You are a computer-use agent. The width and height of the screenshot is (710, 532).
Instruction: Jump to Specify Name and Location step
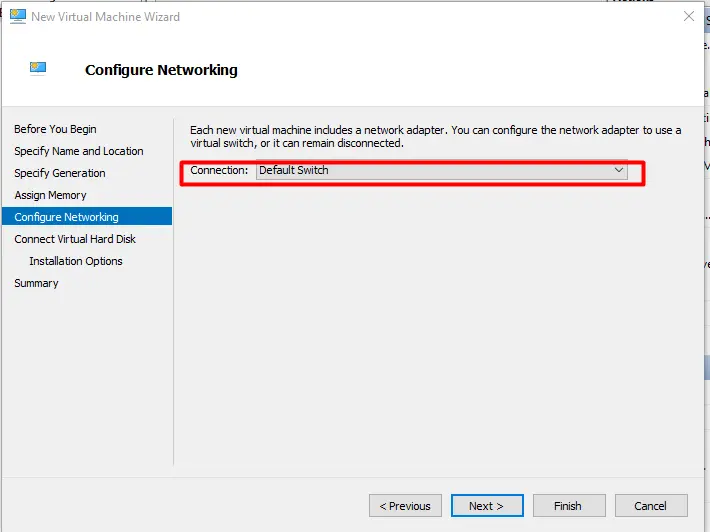click(x=79, y=151)
